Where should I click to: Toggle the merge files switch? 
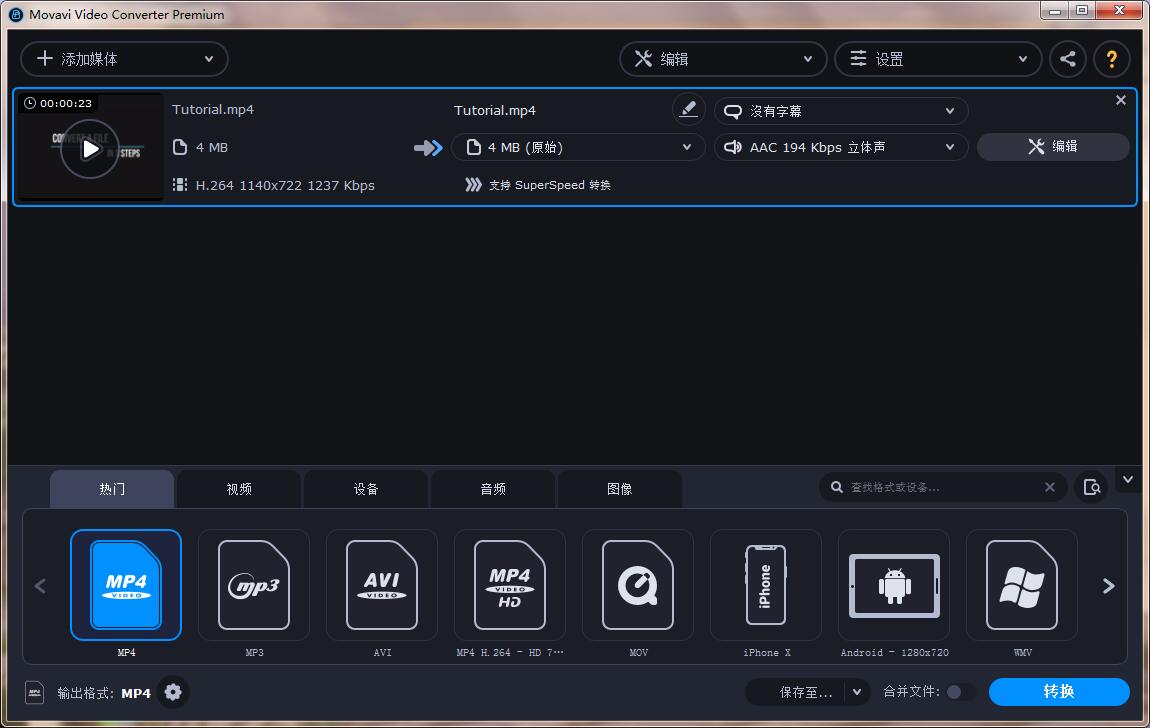pos(959,691)
